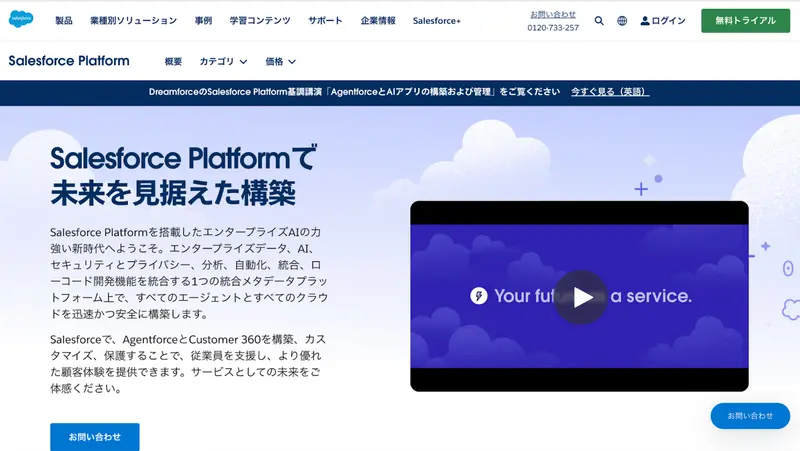Open the 事例 menu

[203, 21]
